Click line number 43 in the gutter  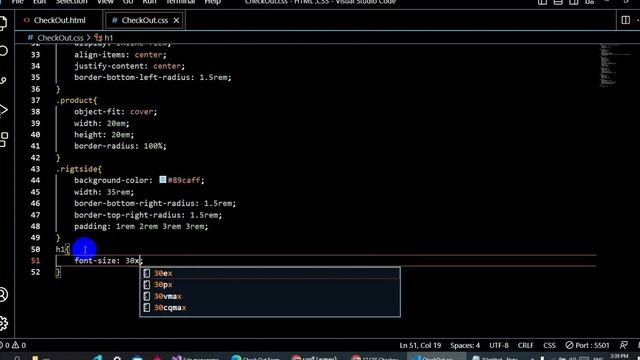(x=36, y=169)
